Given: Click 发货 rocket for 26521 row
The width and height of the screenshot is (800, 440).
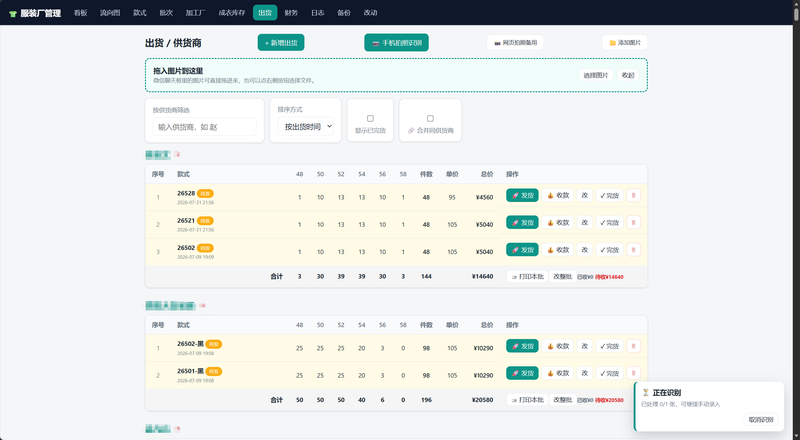Looking at the screenshot, I should 522,223.
